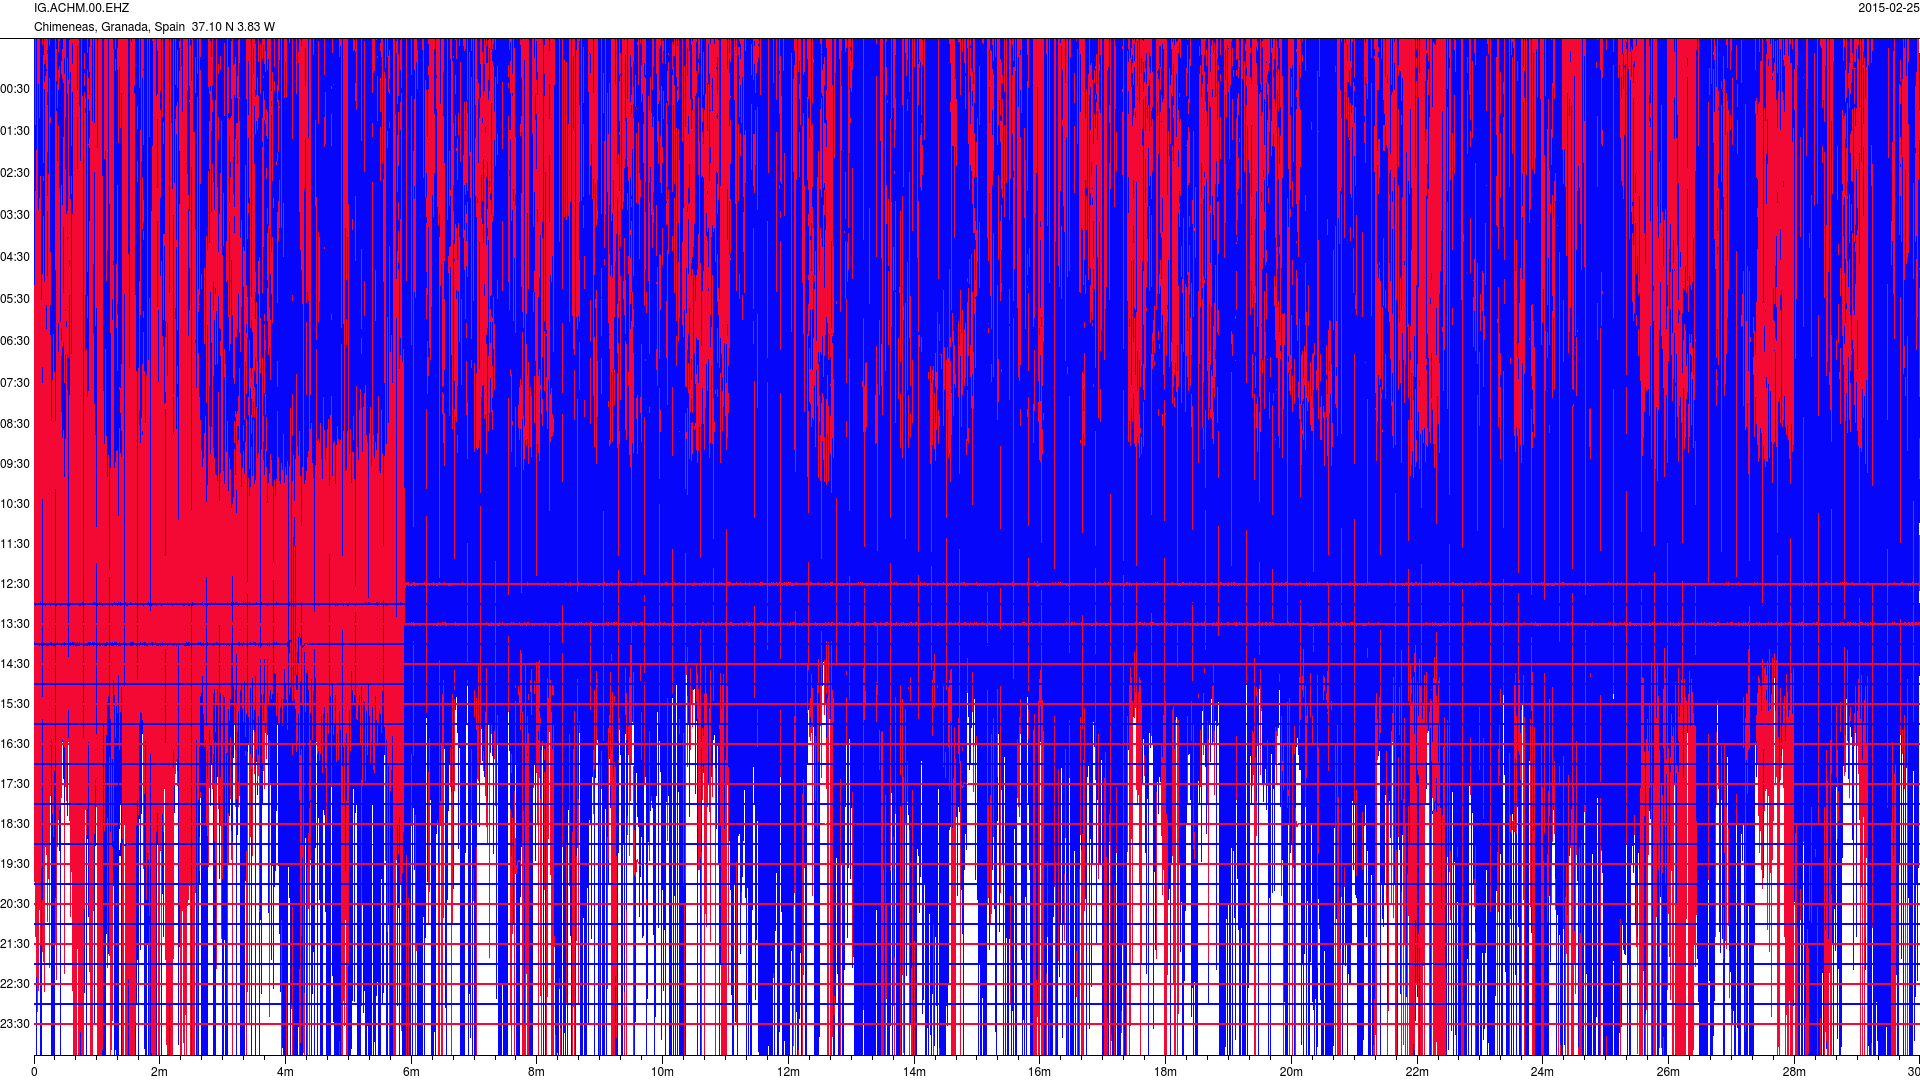Click the 16:30 time label
This screenshot has width=1920, height=1080.
[15, 744]
